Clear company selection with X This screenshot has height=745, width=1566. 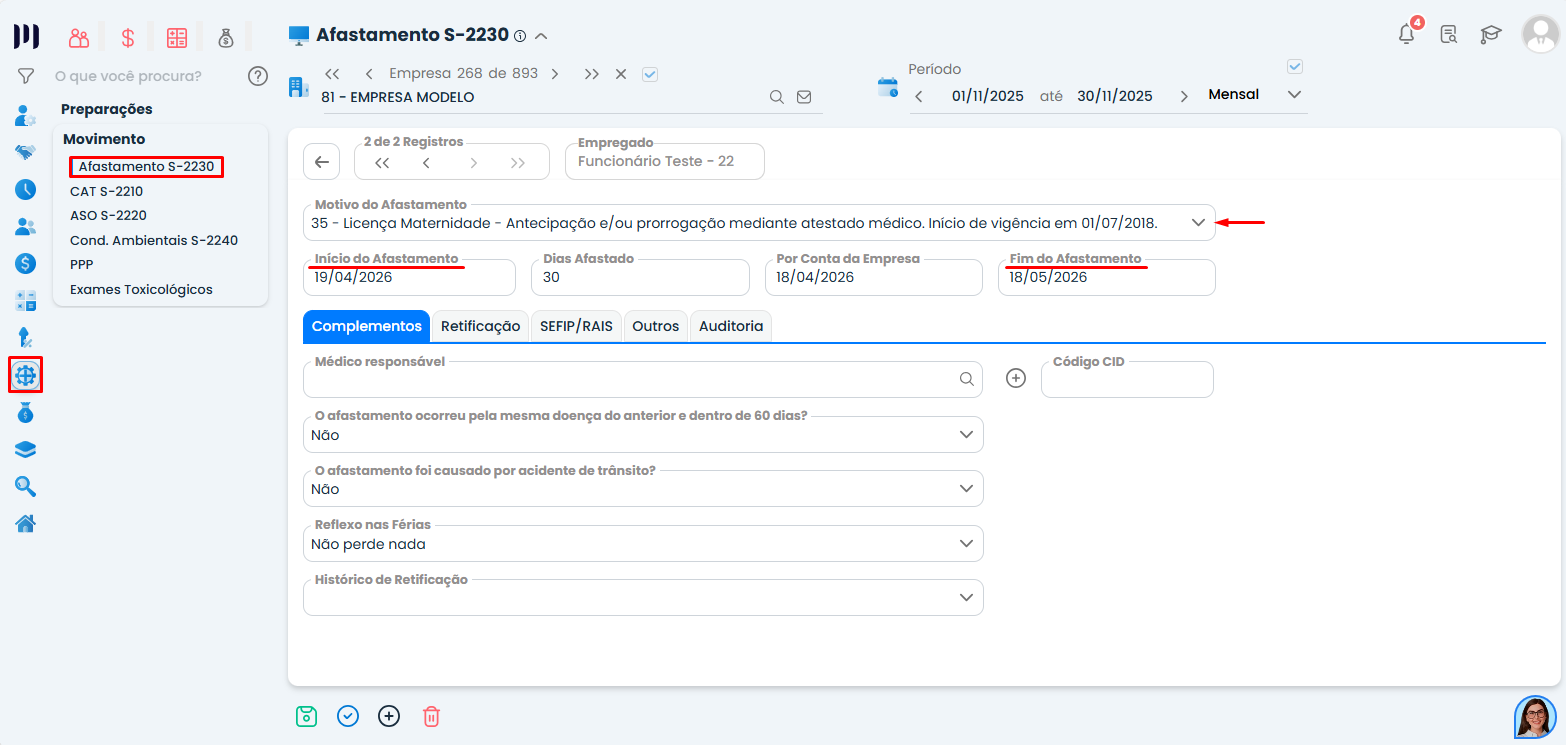click(x=621, y=74)
